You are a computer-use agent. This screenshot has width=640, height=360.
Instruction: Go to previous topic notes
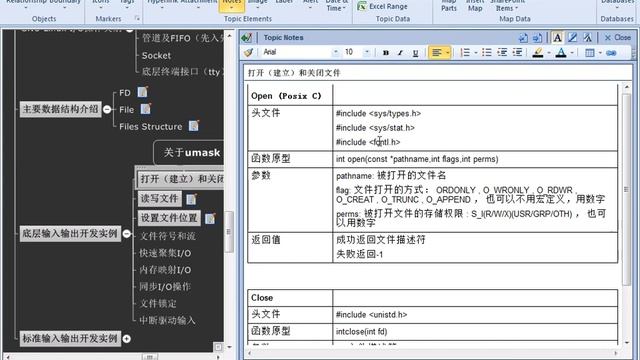coord(523,38)
